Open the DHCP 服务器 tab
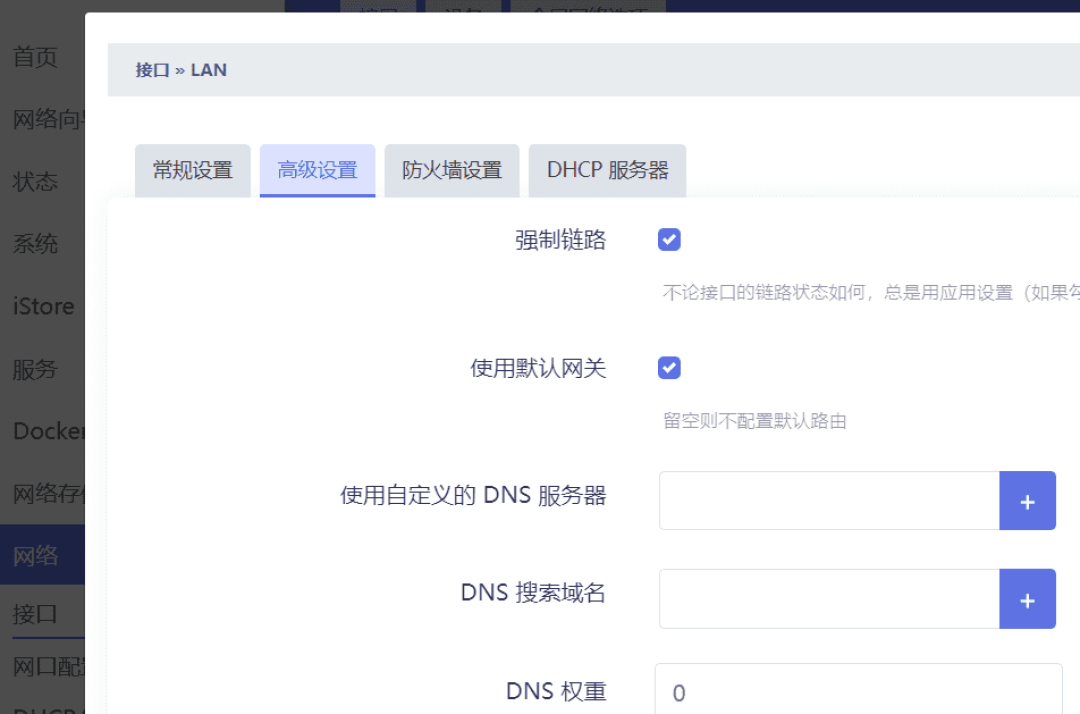1080x714 pixels. [x=608, y=170]
